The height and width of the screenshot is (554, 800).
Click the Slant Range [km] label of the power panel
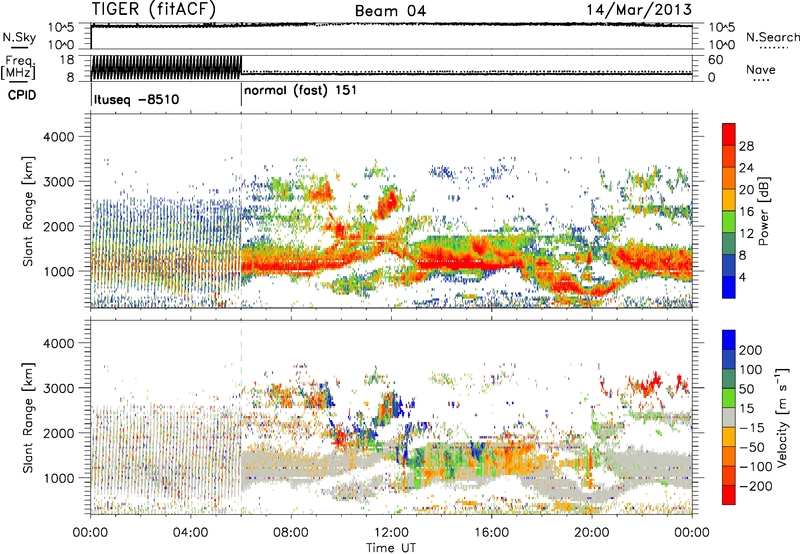(28, 211)
